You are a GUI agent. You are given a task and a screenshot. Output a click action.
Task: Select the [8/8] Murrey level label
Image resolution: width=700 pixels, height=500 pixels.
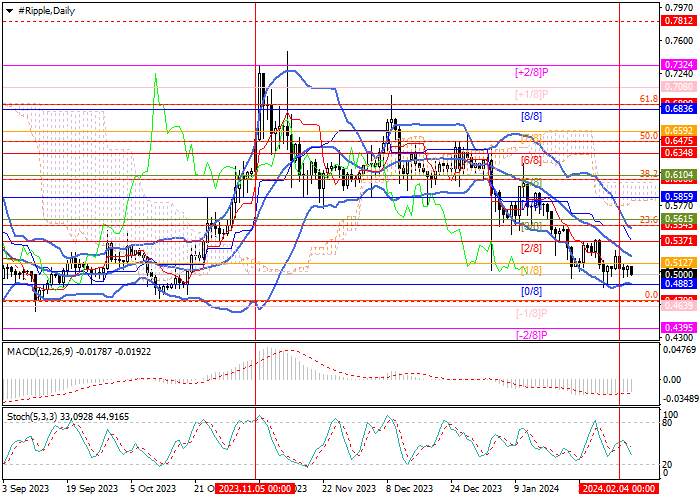[x=531, y=117]
